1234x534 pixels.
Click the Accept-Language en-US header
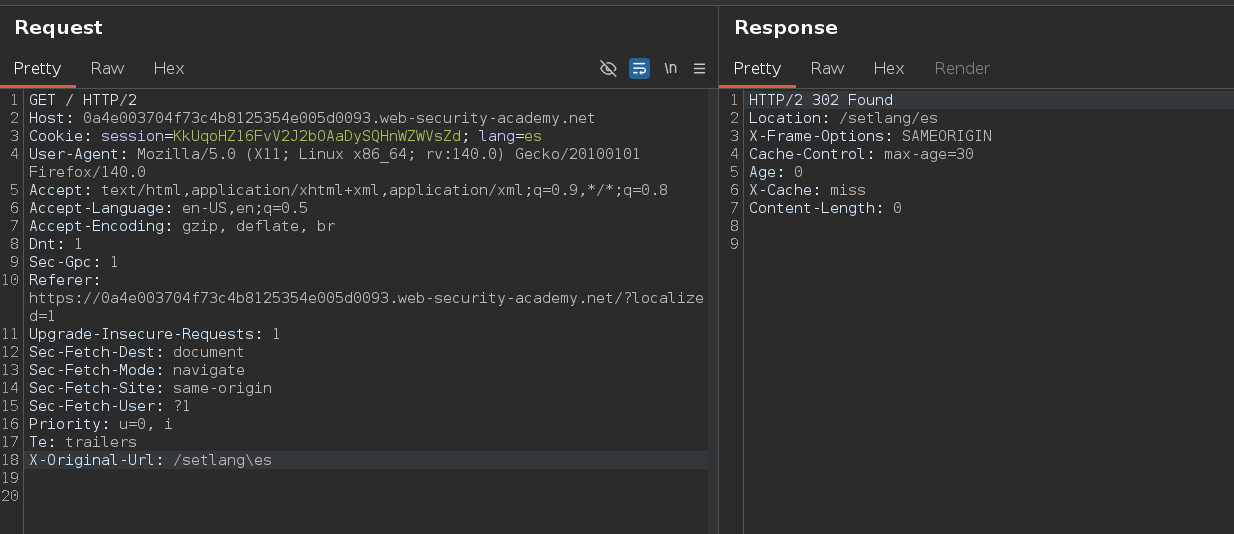click(x=168, y=208)
